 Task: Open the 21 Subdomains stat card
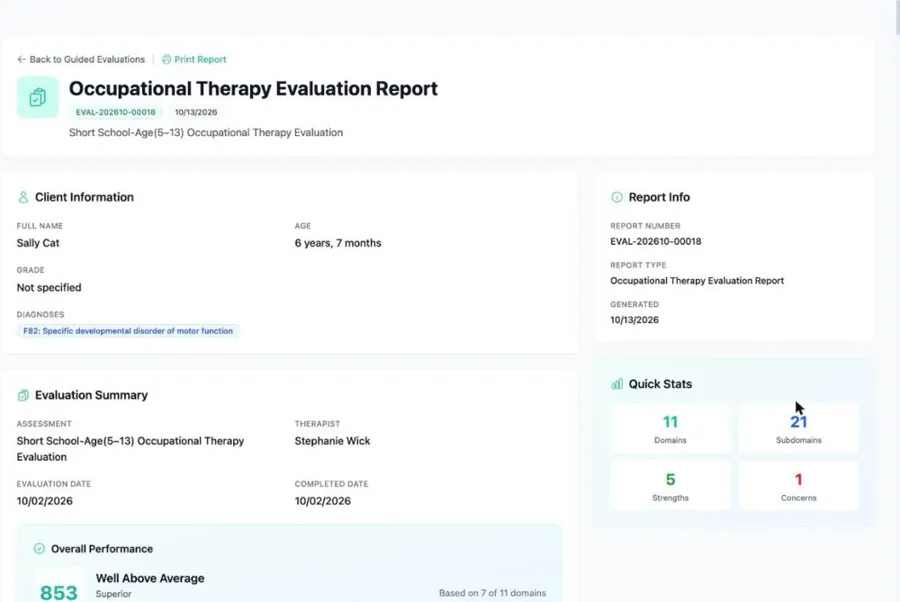[x=798, y=429]
